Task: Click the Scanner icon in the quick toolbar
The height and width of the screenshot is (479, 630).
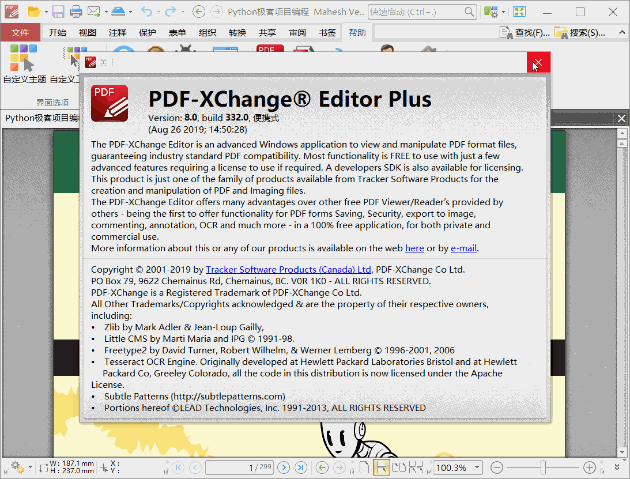Action: pos(118,12)
